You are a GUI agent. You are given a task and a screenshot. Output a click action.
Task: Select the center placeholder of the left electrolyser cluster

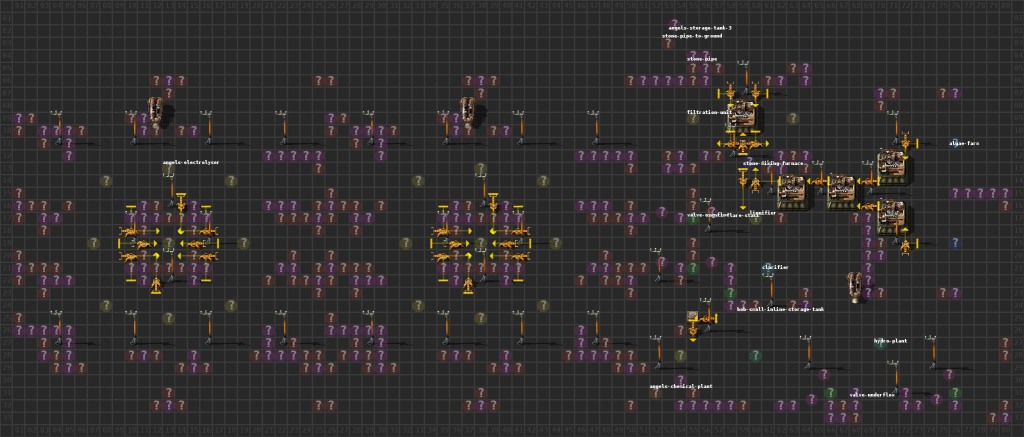[x=168, y=243]
